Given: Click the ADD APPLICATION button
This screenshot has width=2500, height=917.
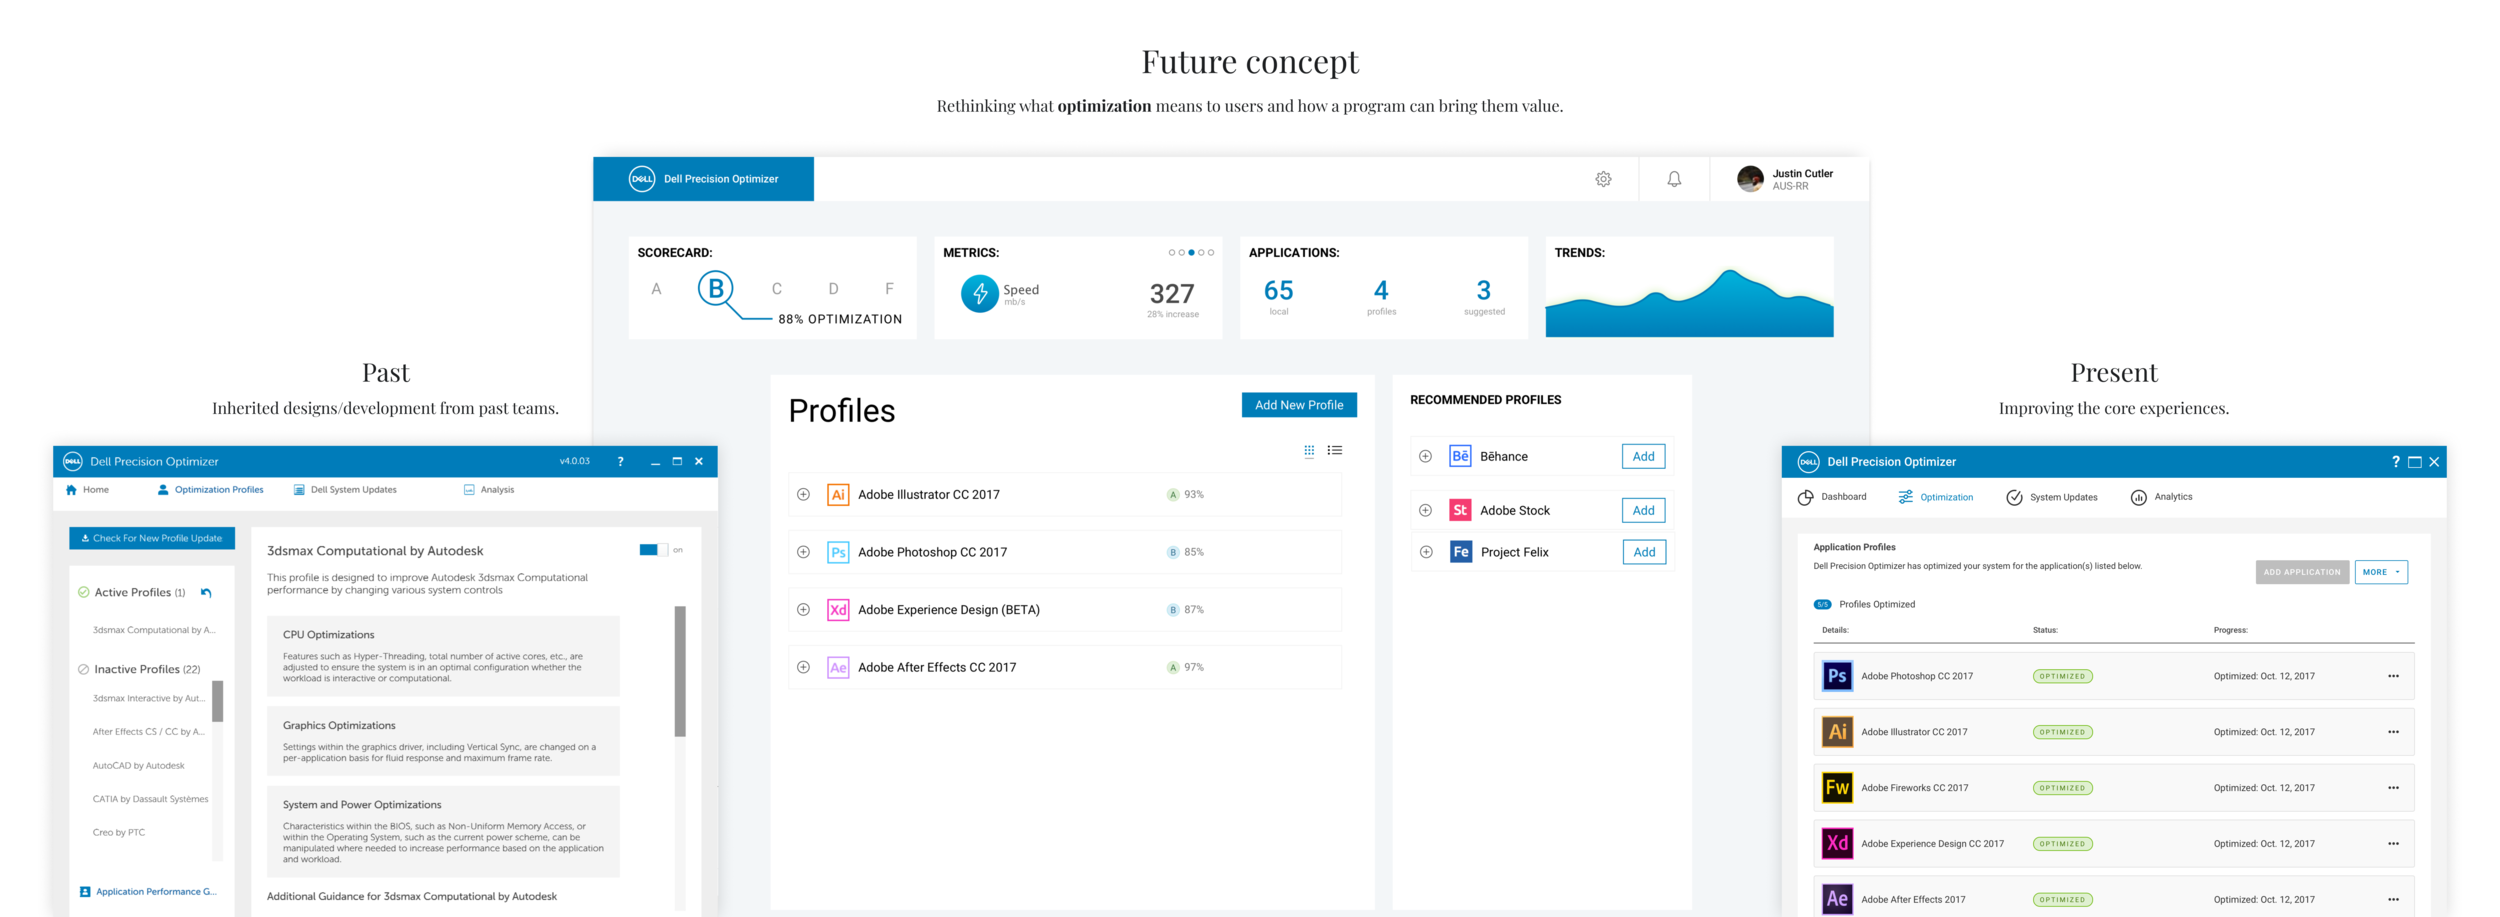Looking at the screenshot, I should (2302, 572).
